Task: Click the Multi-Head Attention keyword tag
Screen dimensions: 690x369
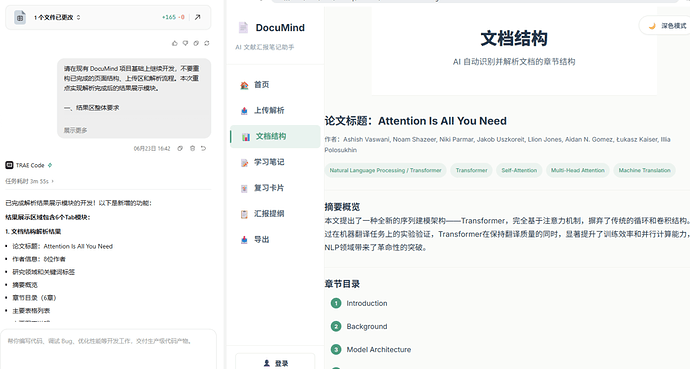Action: (x=578, y=170)
